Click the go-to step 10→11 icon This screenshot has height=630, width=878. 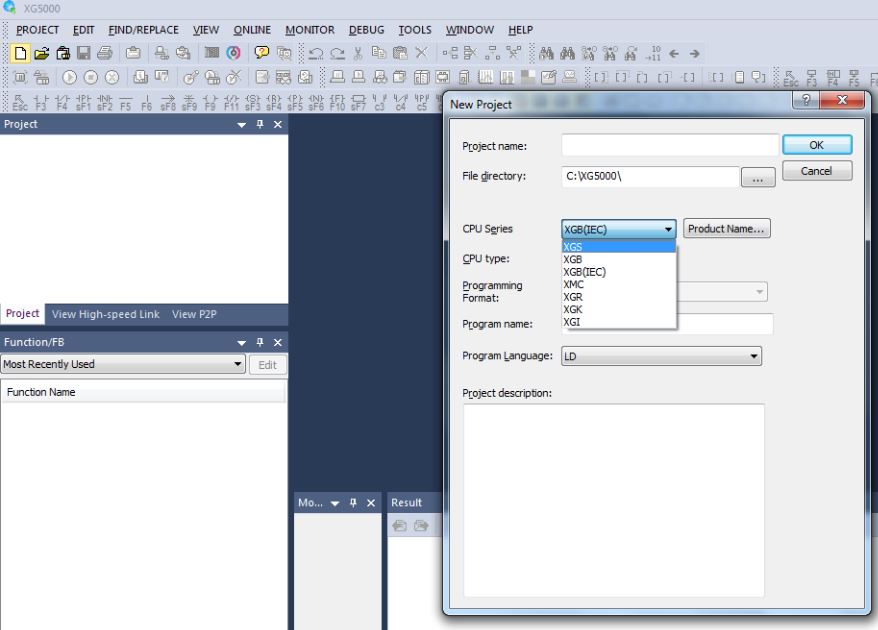(653, 54)
